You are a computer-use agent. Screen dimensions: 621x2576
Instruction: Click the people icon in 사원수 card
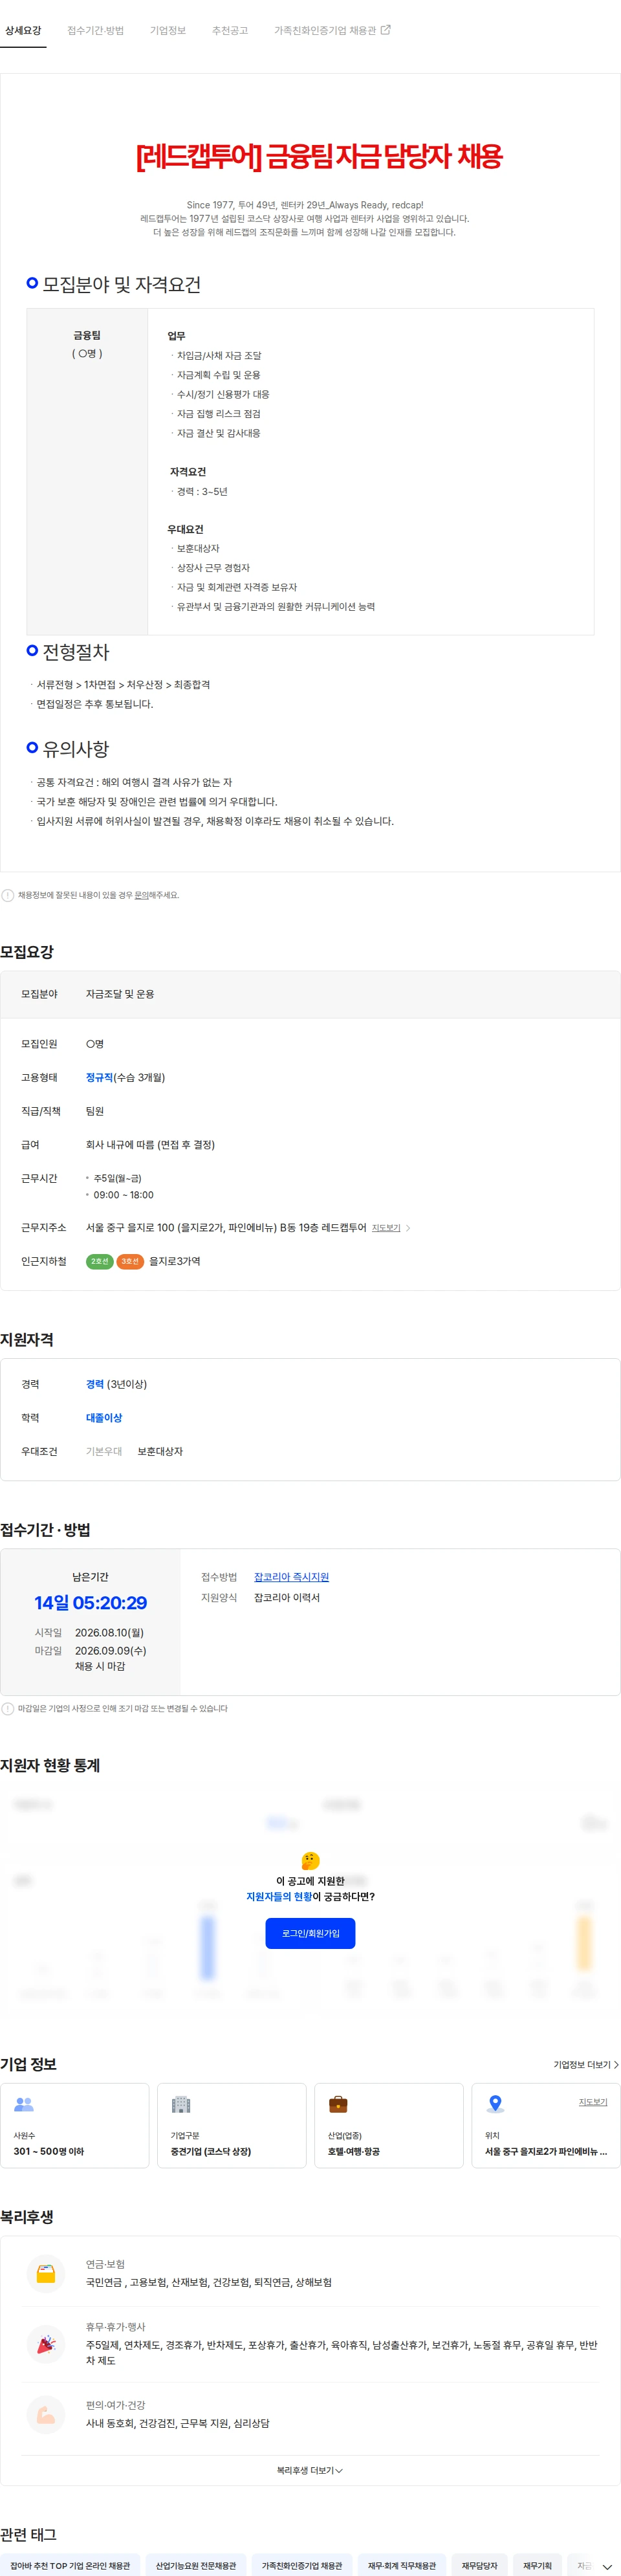coord(24,2105)
